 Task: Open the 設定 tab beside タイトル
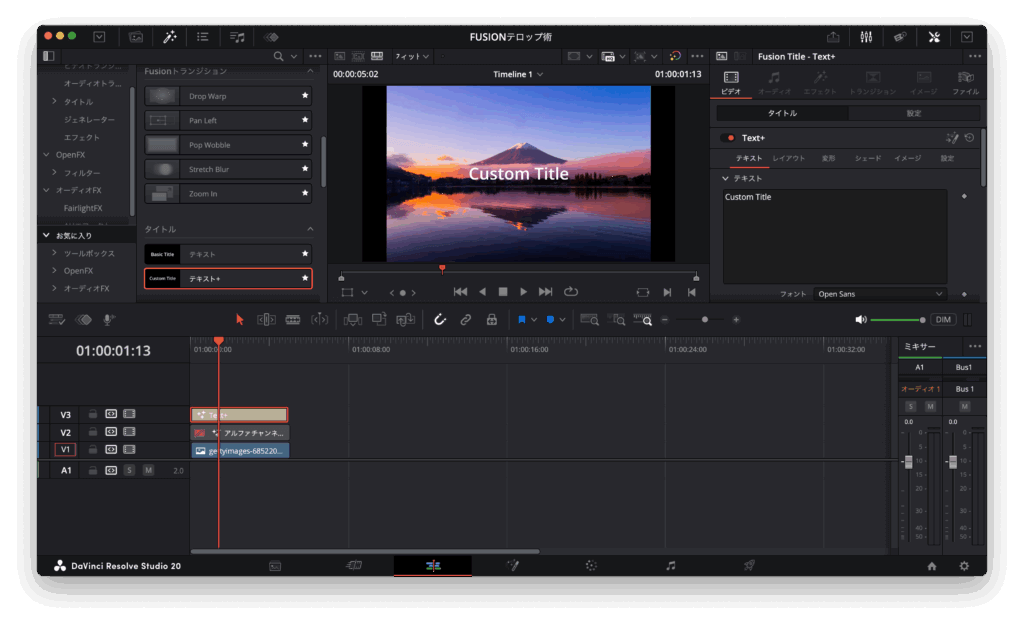pyautogui.click(x=914, y=114)
